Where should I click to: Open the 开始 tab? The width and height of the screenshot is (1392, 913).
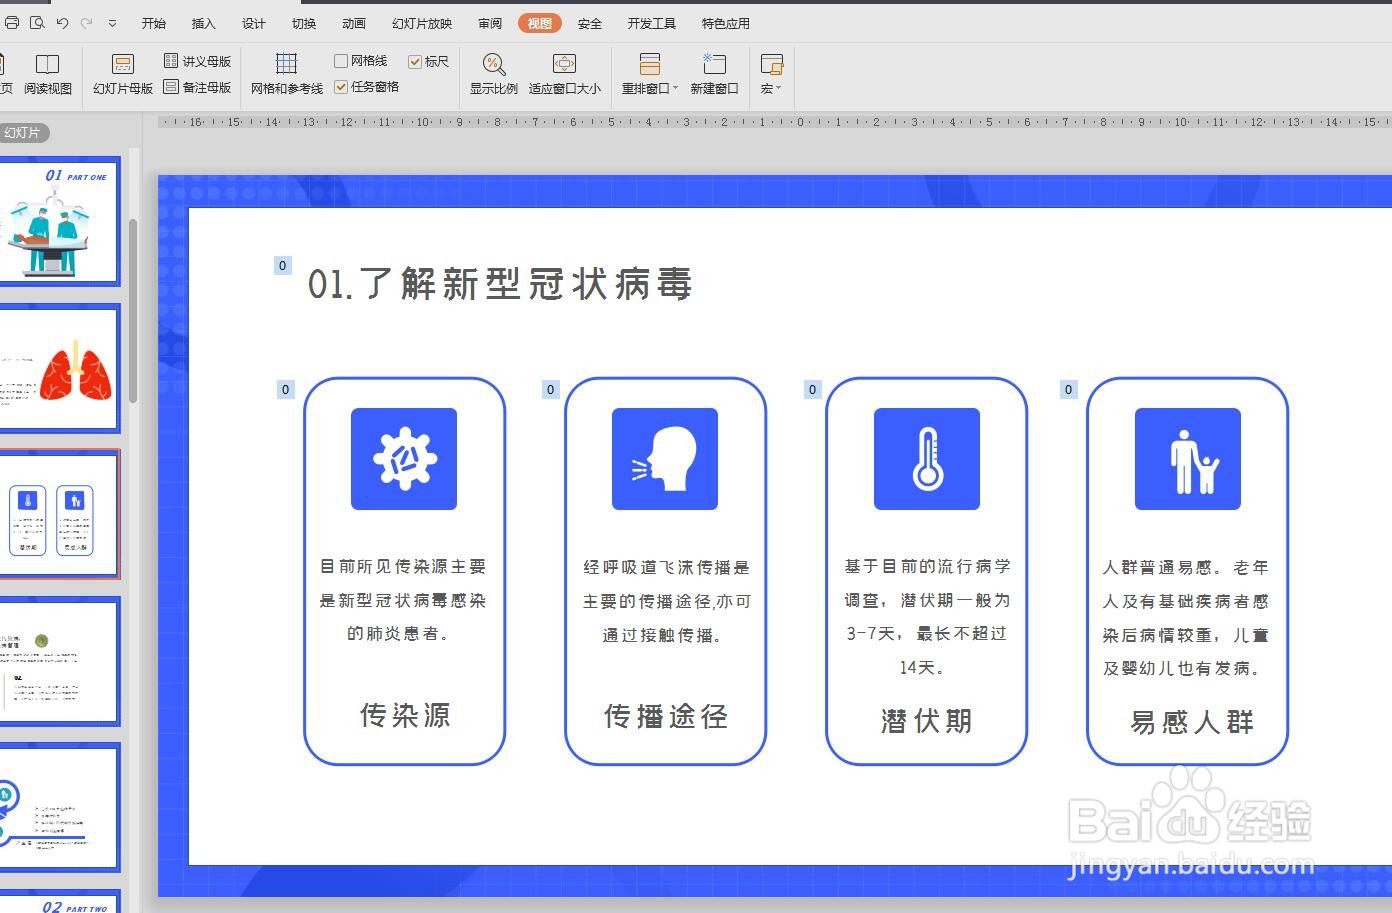pyautogui.click(x=154, y=23)
